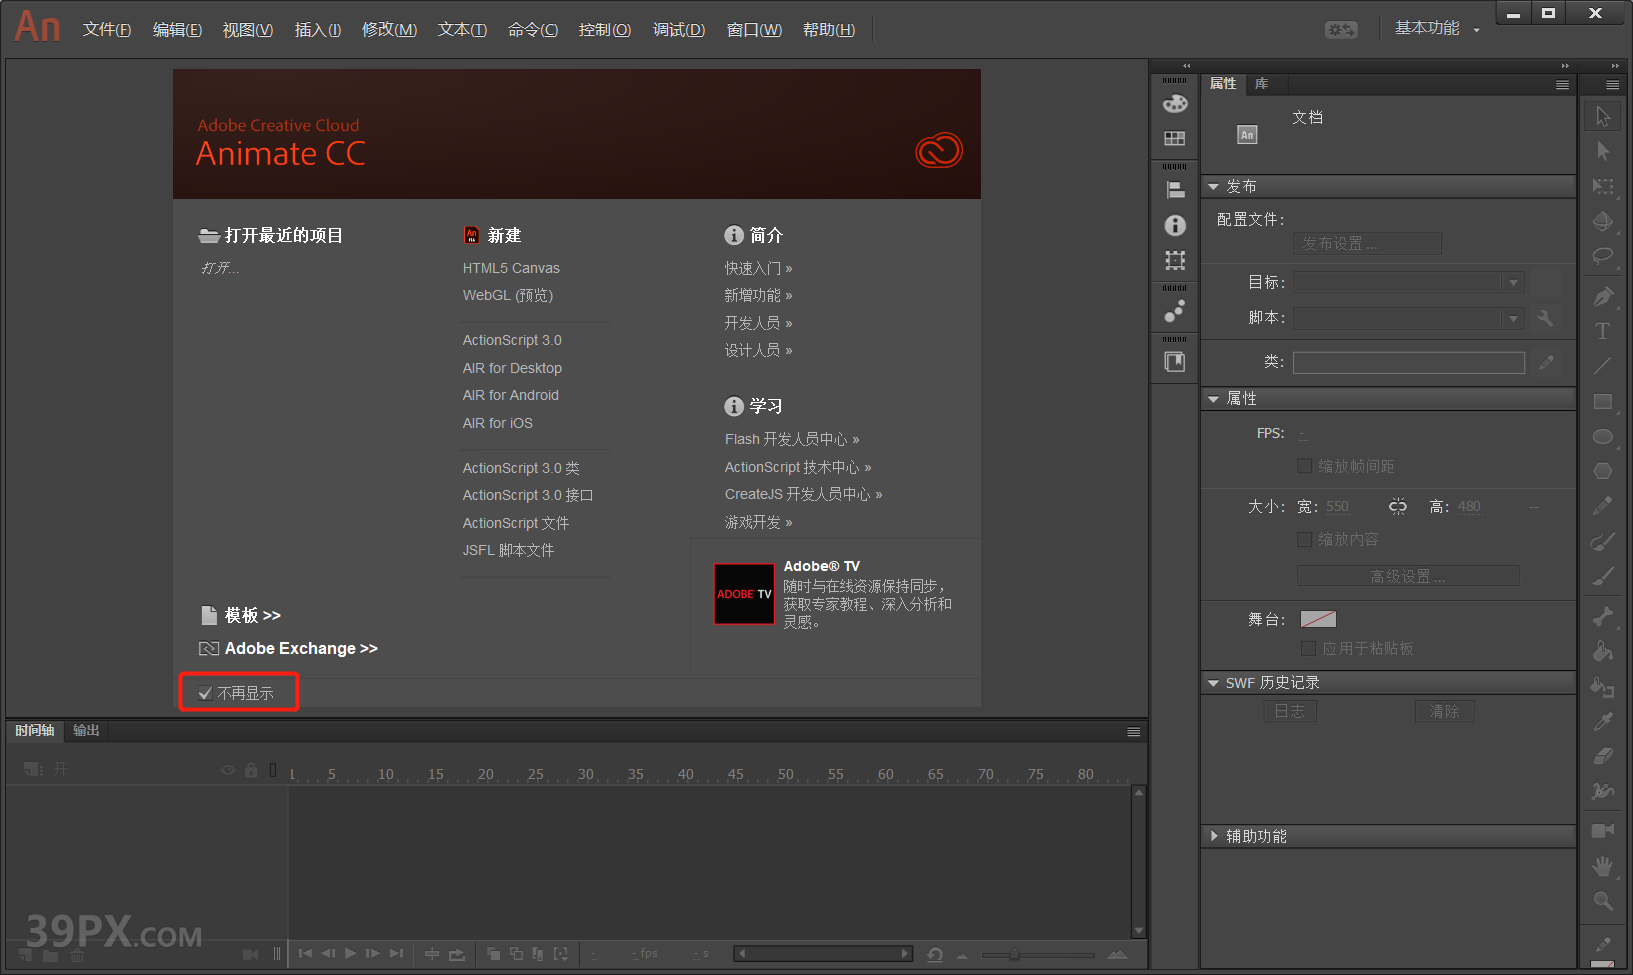
Task: Select the PolyStar hexagon tool
Action: [x=1603, y=471]
